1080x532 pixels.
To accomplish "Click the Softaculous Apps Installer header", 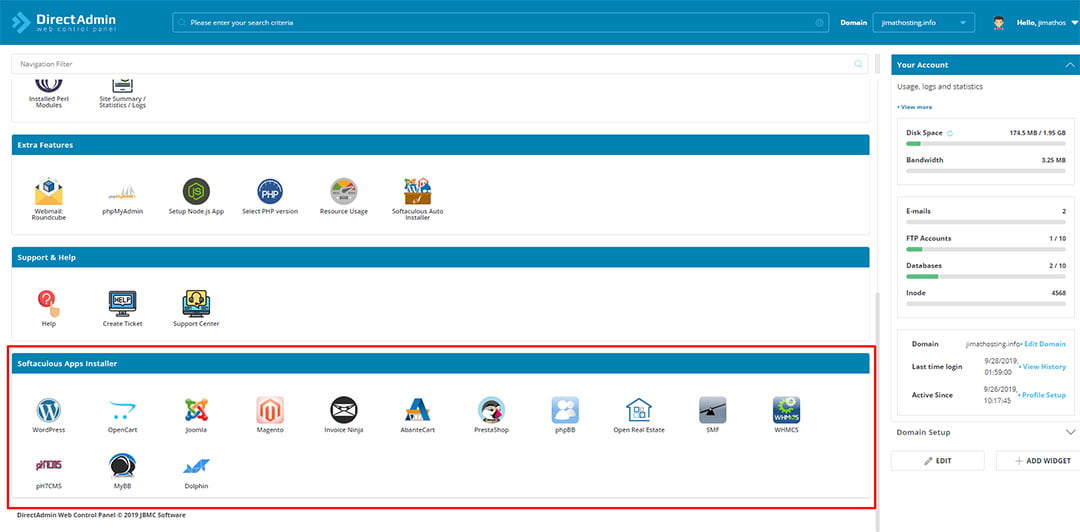I will (x=441, y=363).
